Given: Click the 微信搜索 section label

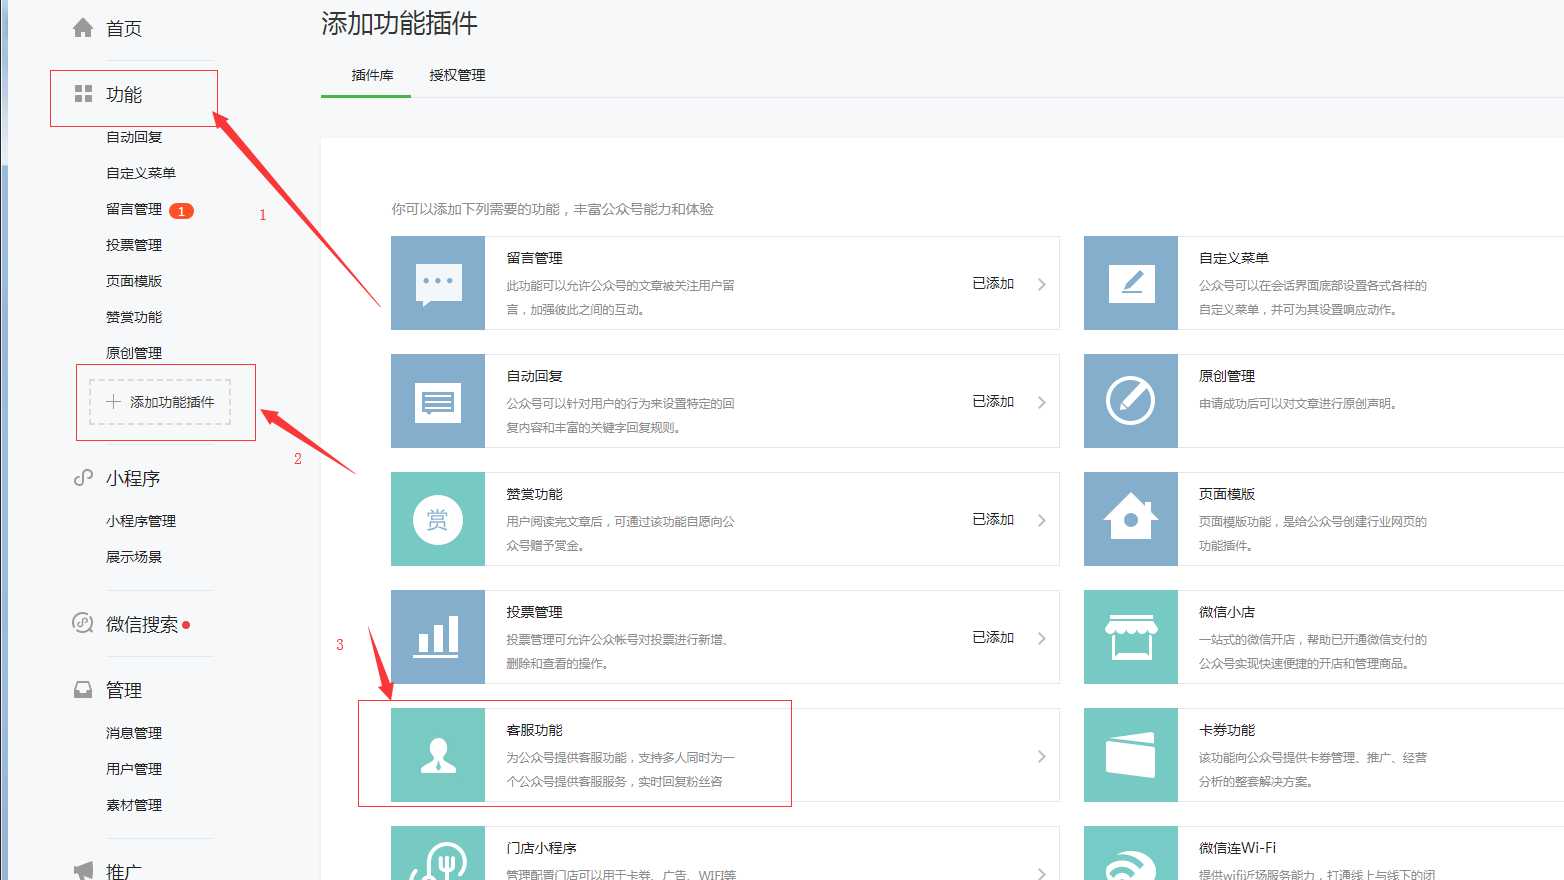Looking at the screenshot, I should 142,624.
